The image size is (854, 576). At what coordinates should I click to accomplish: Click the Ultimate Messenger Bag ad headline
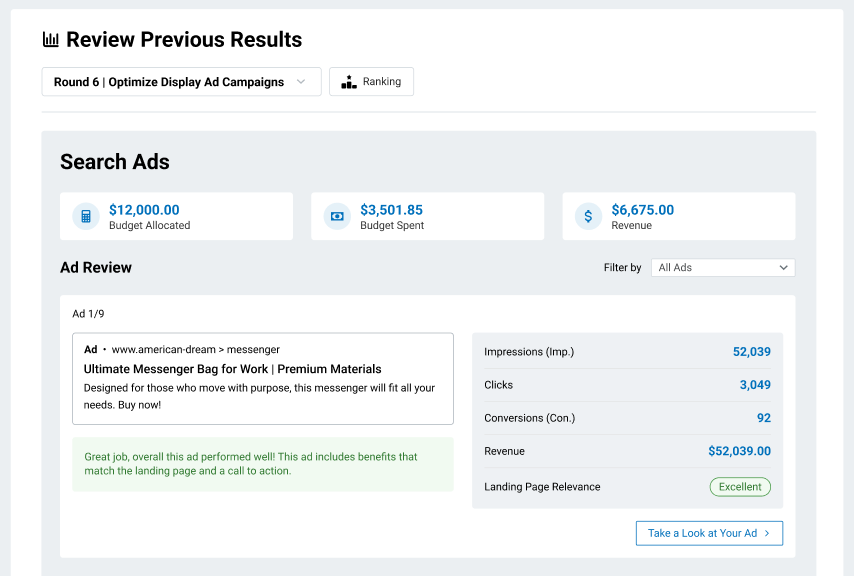pyautogui.click(x=232, y=369)
